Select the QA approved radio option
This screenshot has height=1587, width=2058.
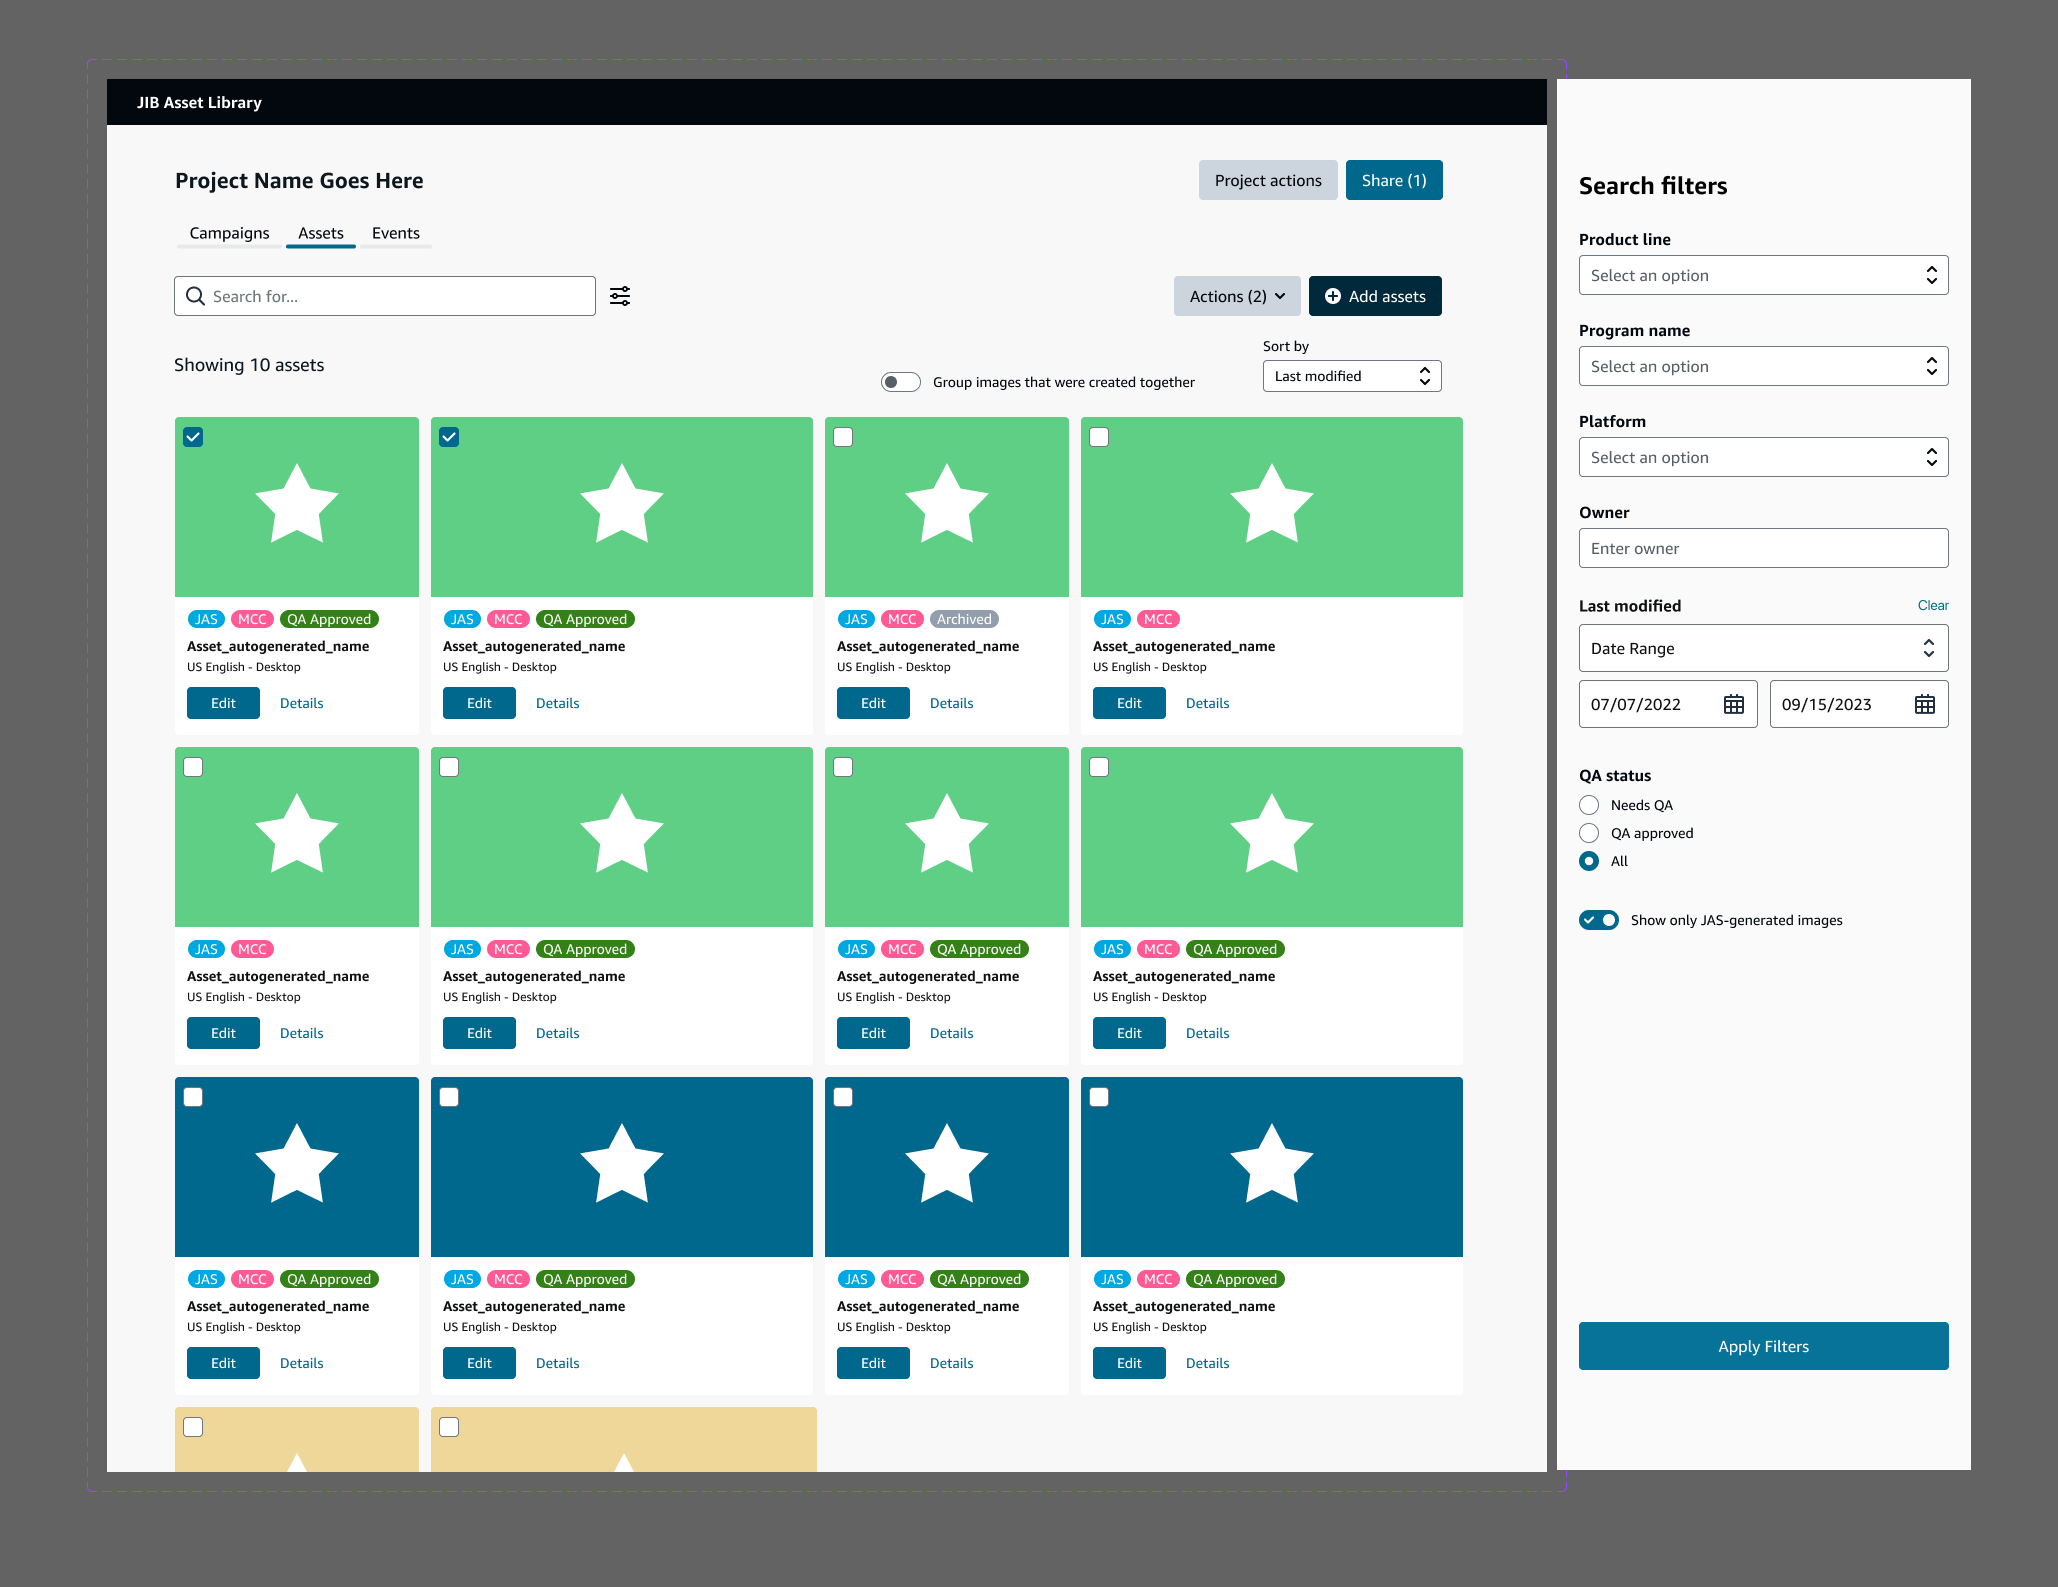click(1589, 833)
